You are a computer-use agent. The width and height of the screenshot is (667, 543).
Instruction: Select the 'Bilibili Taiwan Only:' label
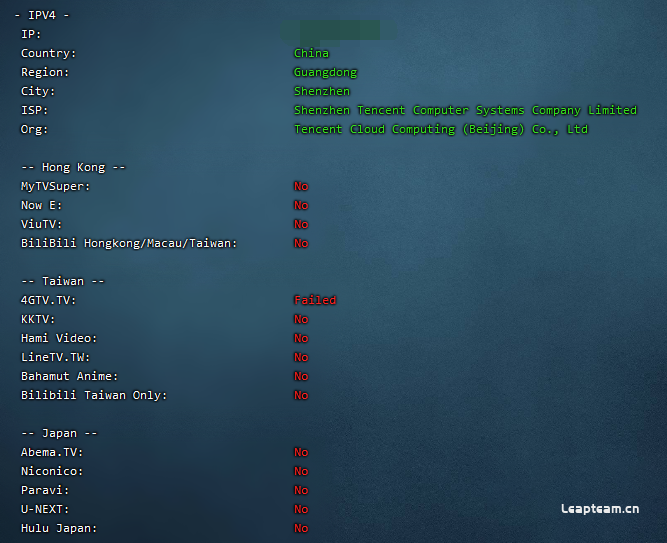coord(94,395)
